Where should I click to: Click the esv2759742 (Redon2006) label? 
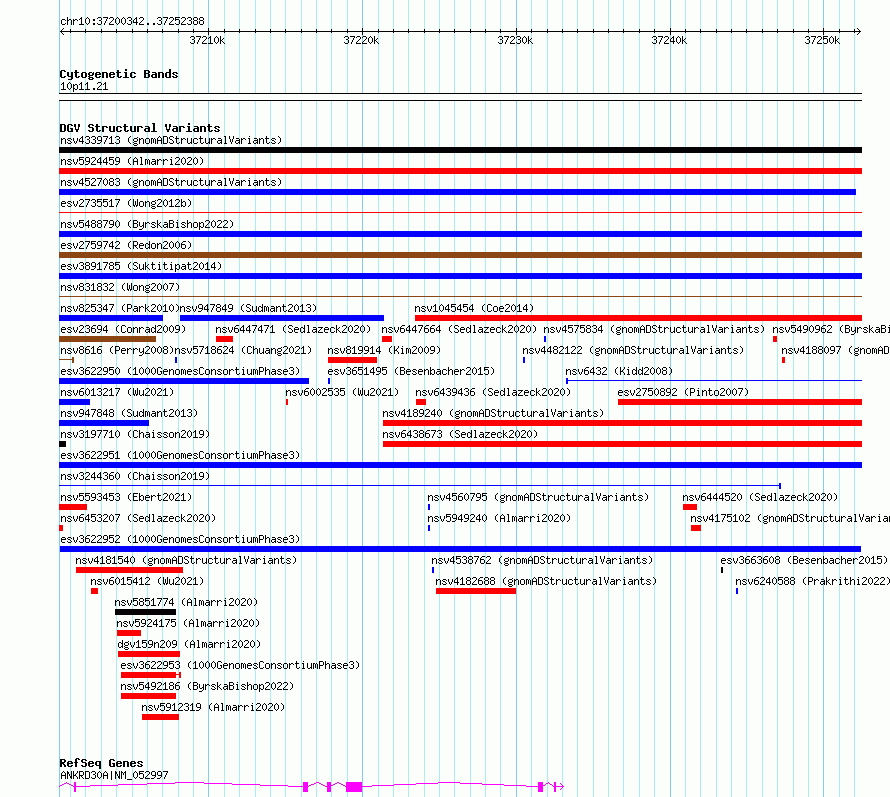coord(126,245)
